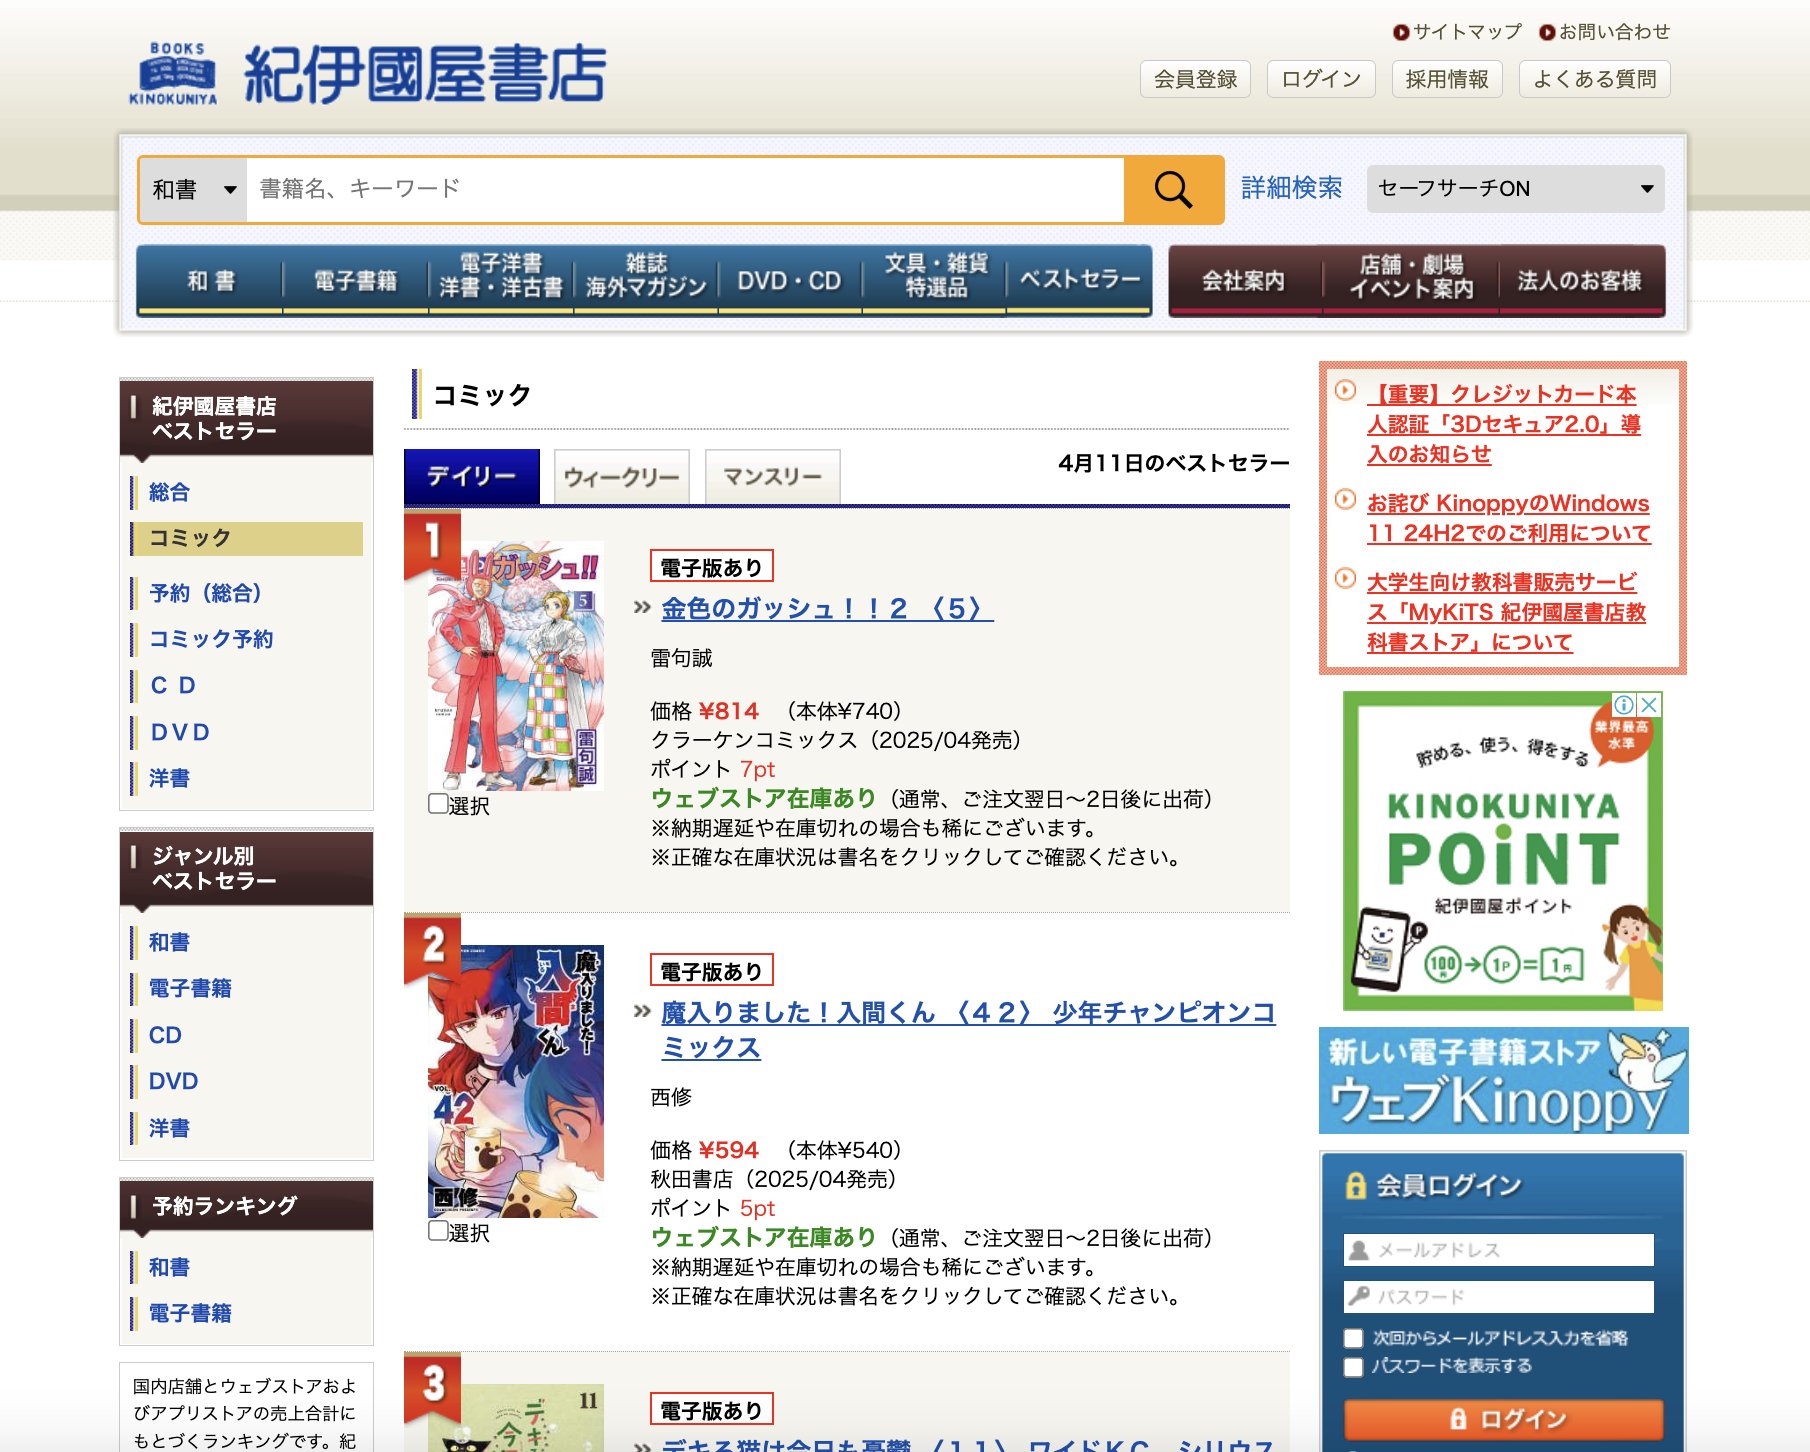1810x1452 pixels.
Task: Open 電子書籍 under ジャンル別ベストセラー
Action: [190, 988]
